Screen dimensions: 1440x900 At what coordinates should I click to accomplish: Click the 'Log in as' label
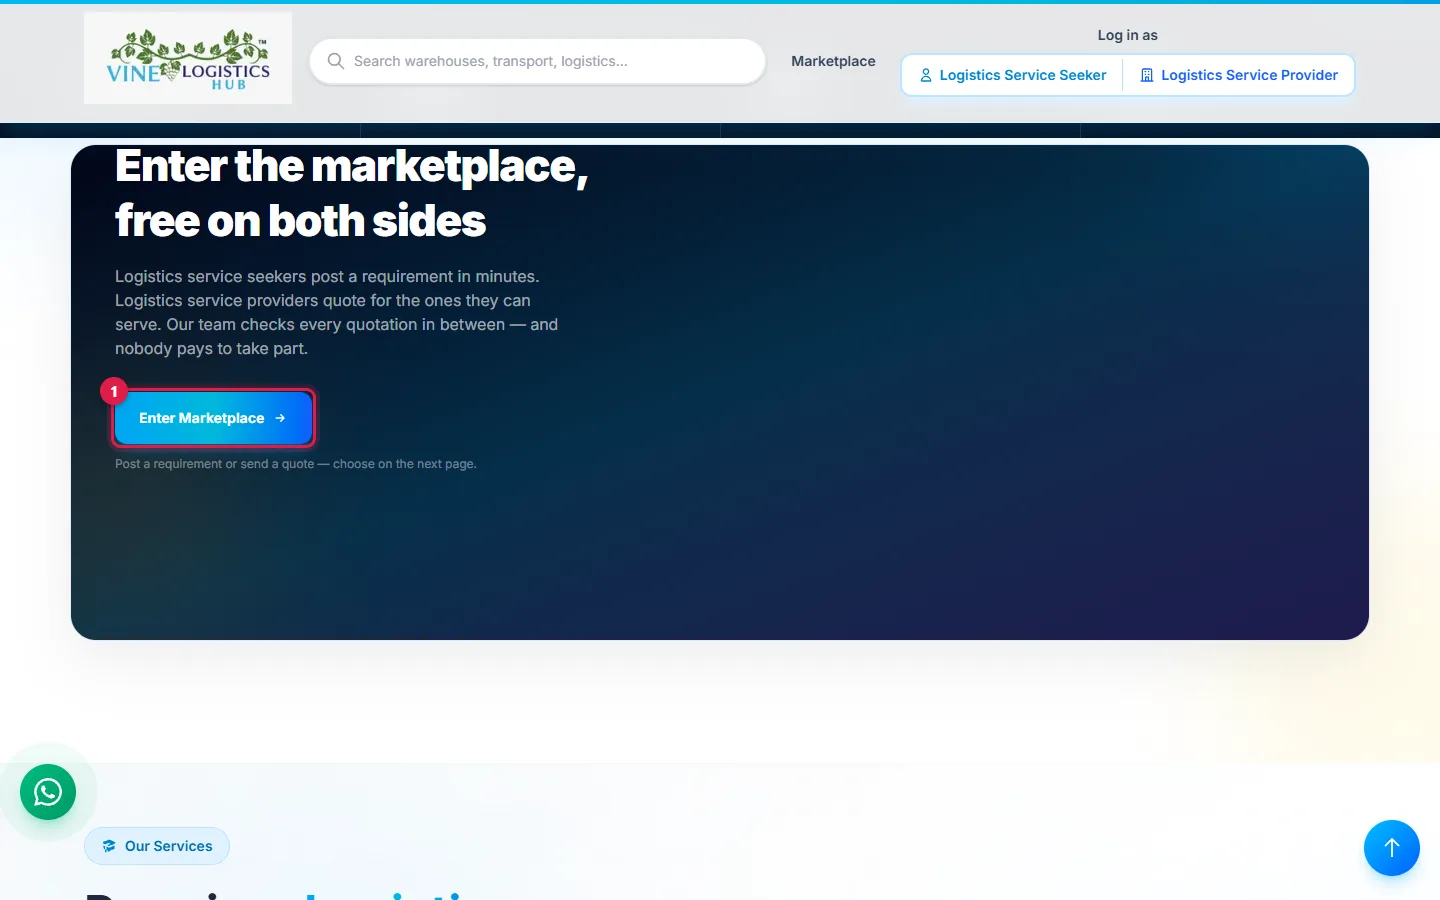point(1127,35)
